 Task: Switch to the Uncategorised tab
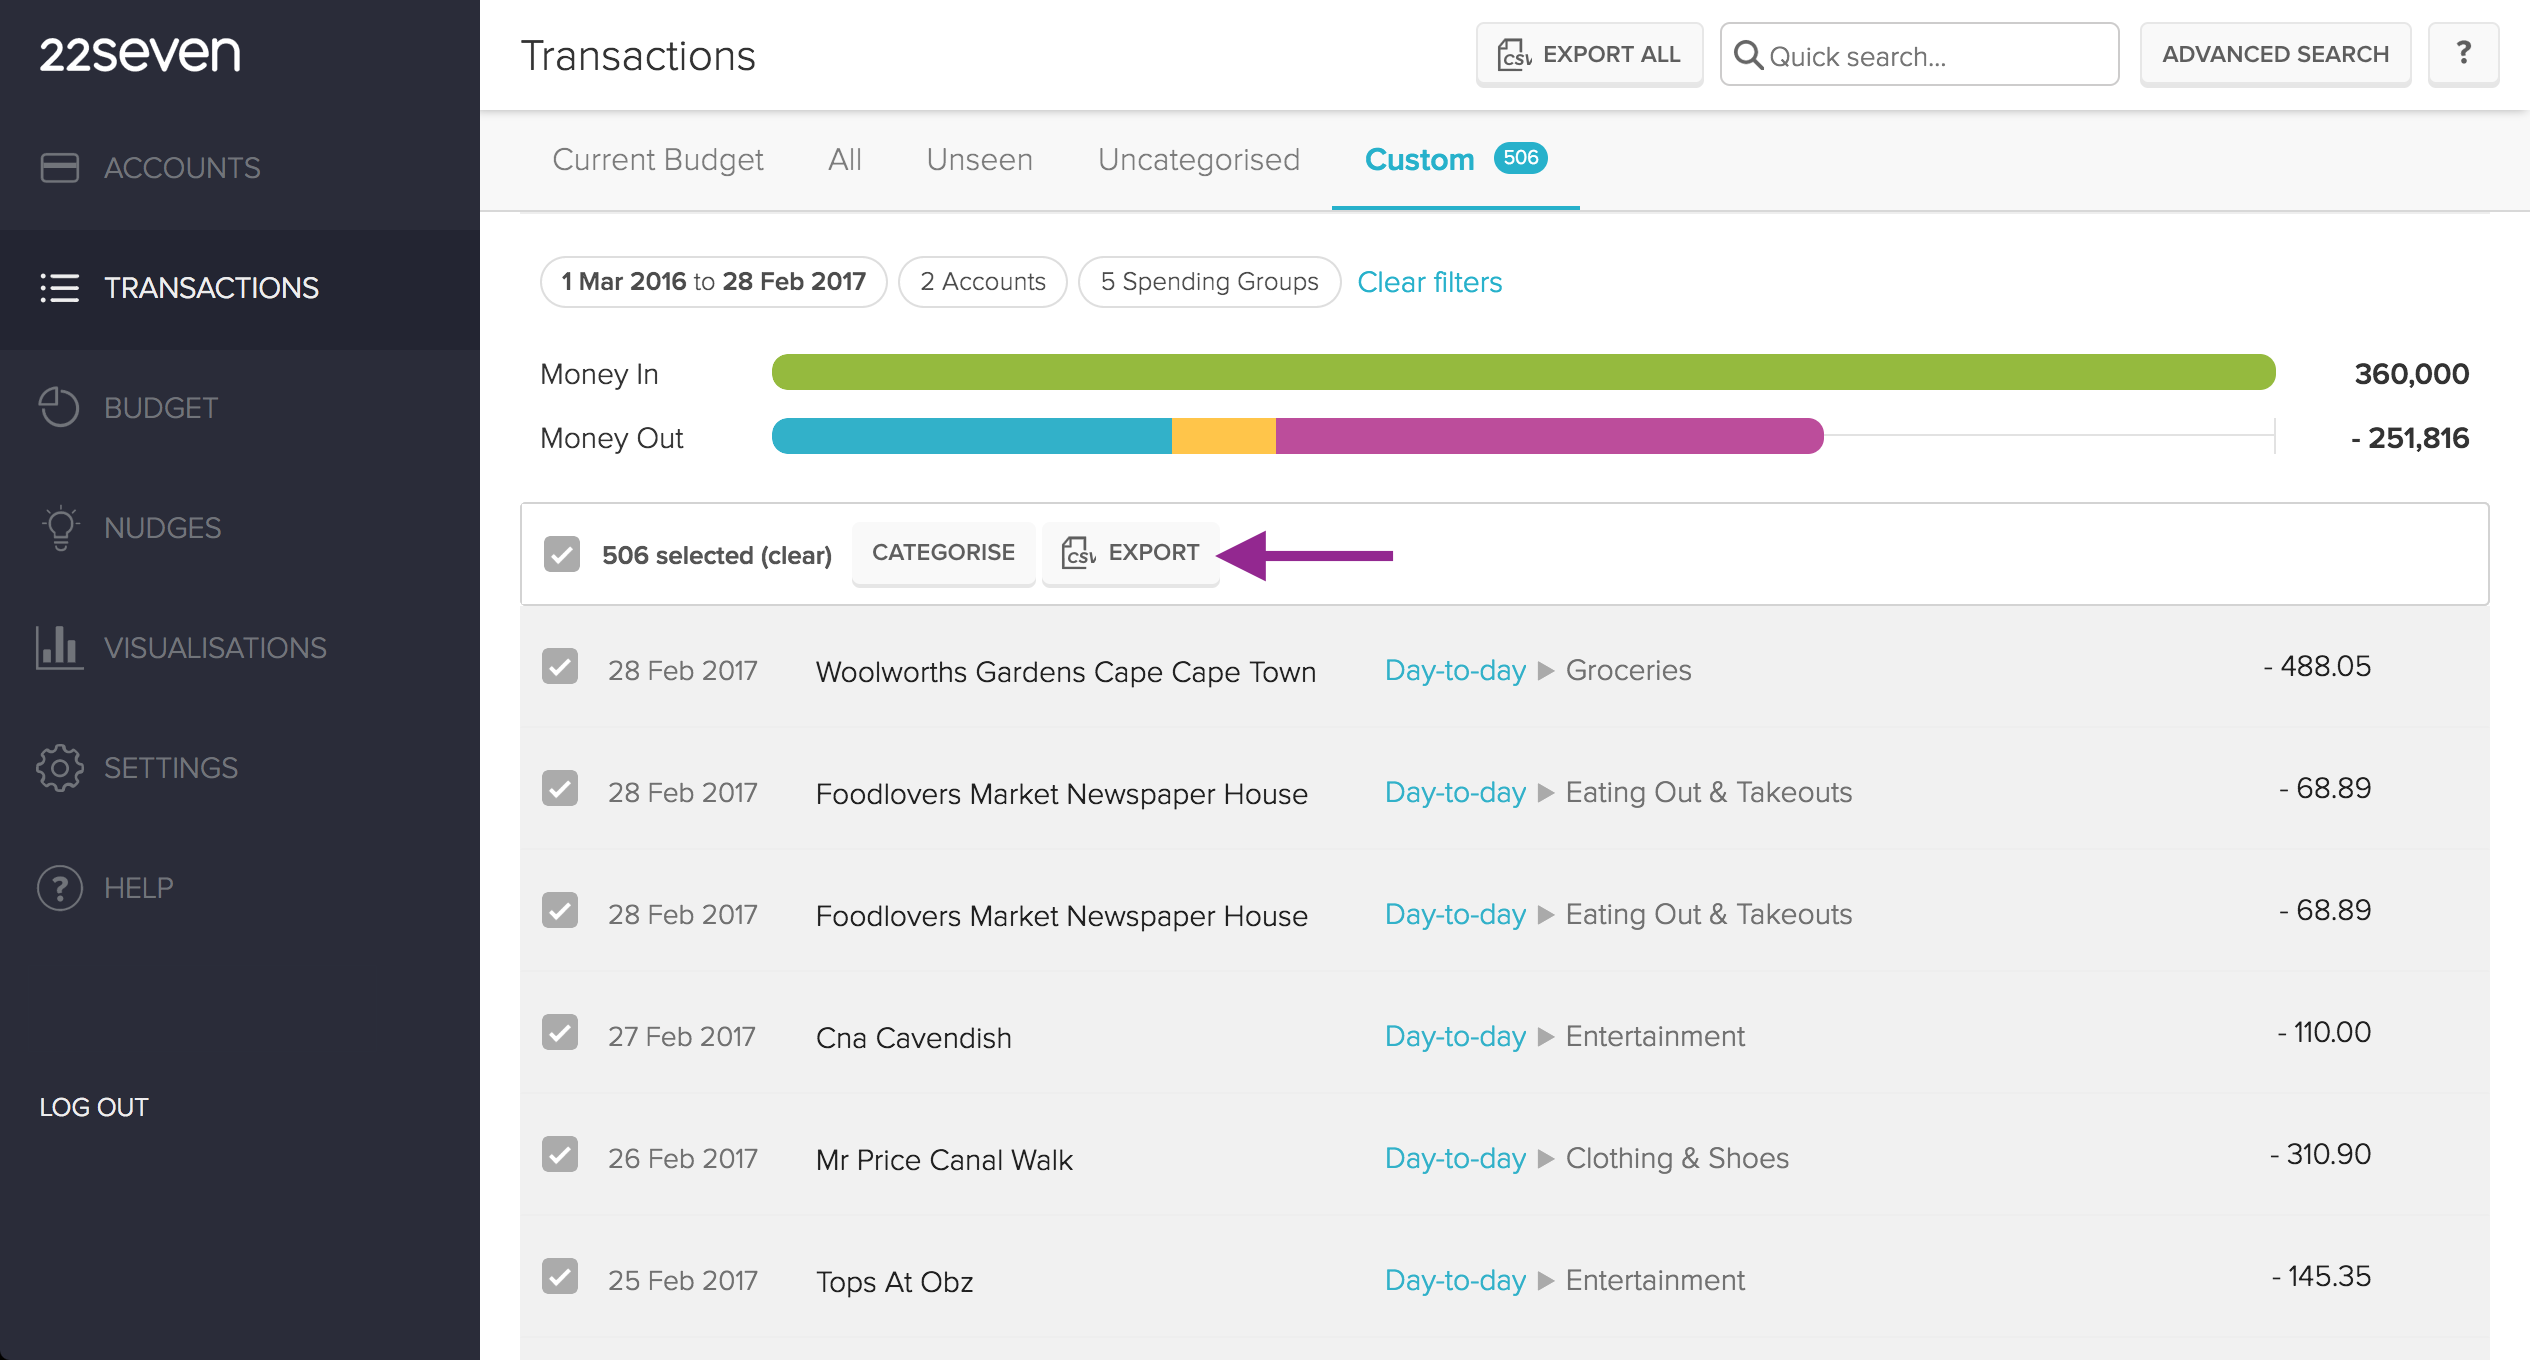pos(1199,160)
